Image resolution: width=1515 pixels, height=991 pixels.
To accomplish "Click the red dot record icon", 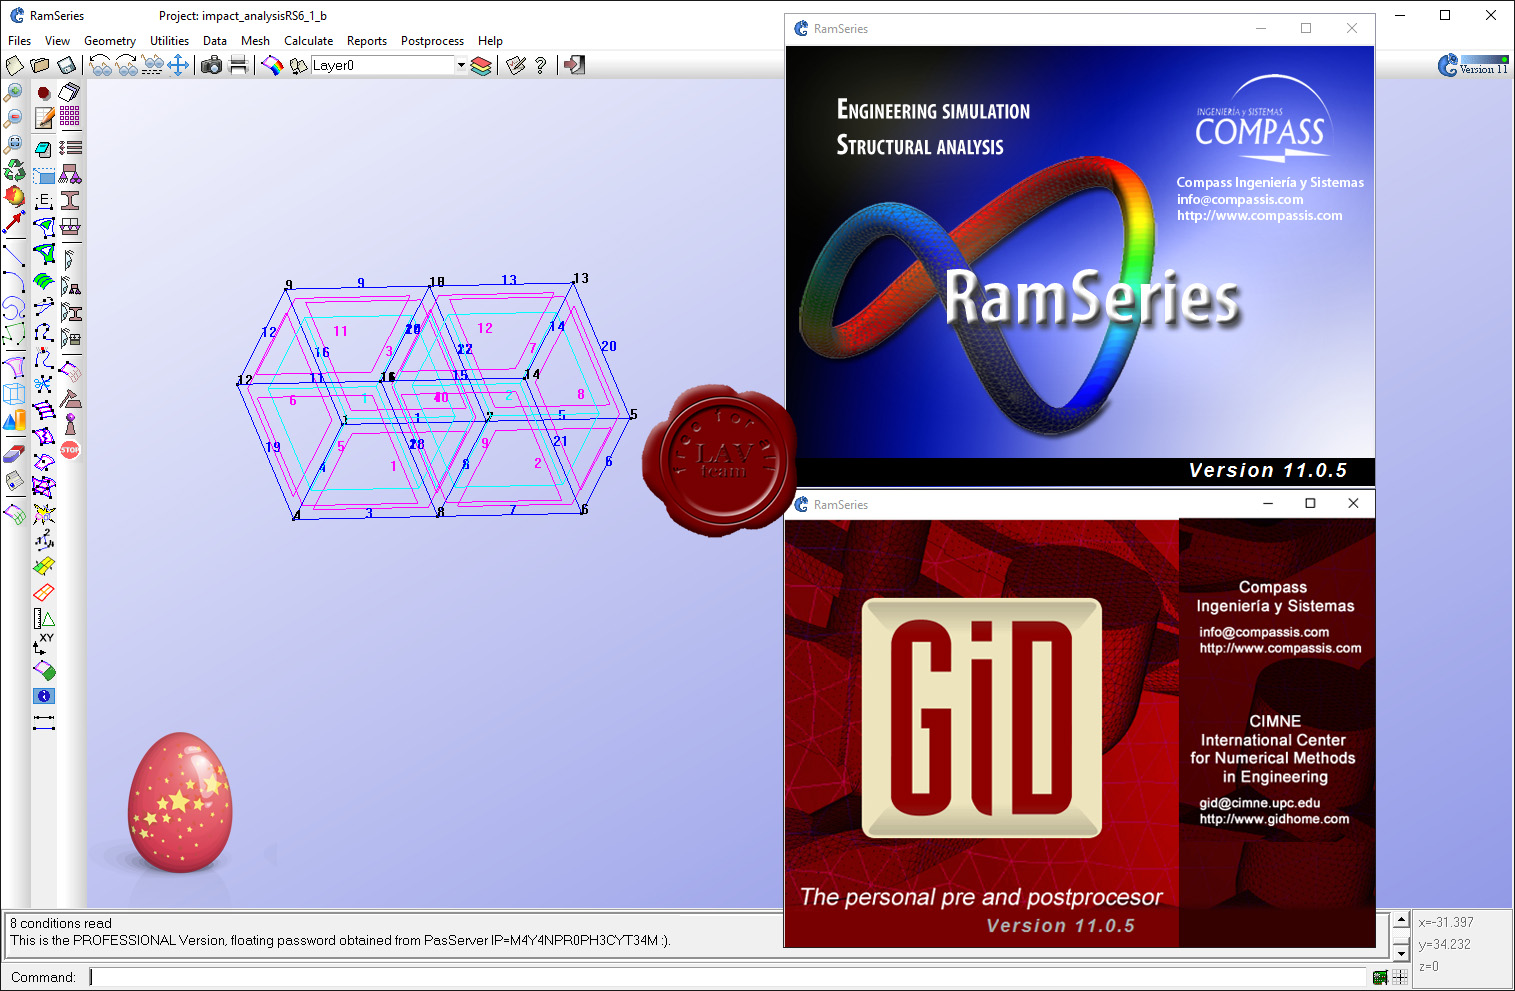I will coord(44,92).
